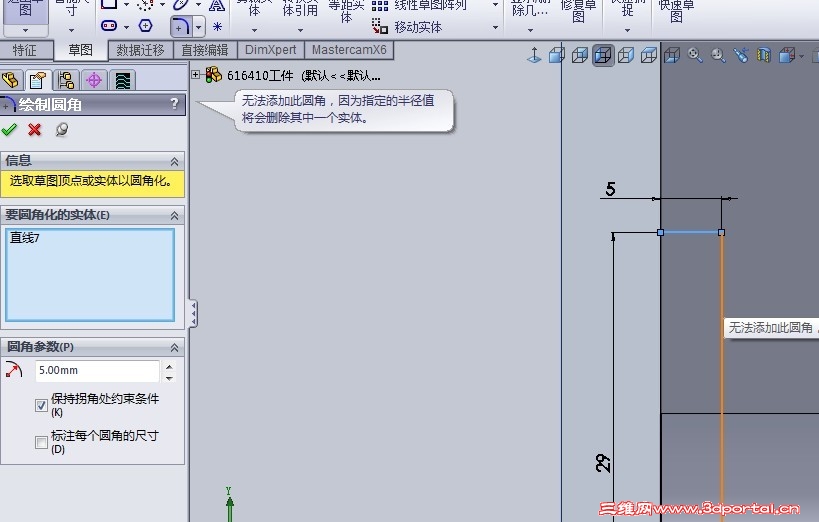The width and height of the screenshot is (819, 522).
Task: Click the view orientation cube icon
Action: tap(787, 55)
